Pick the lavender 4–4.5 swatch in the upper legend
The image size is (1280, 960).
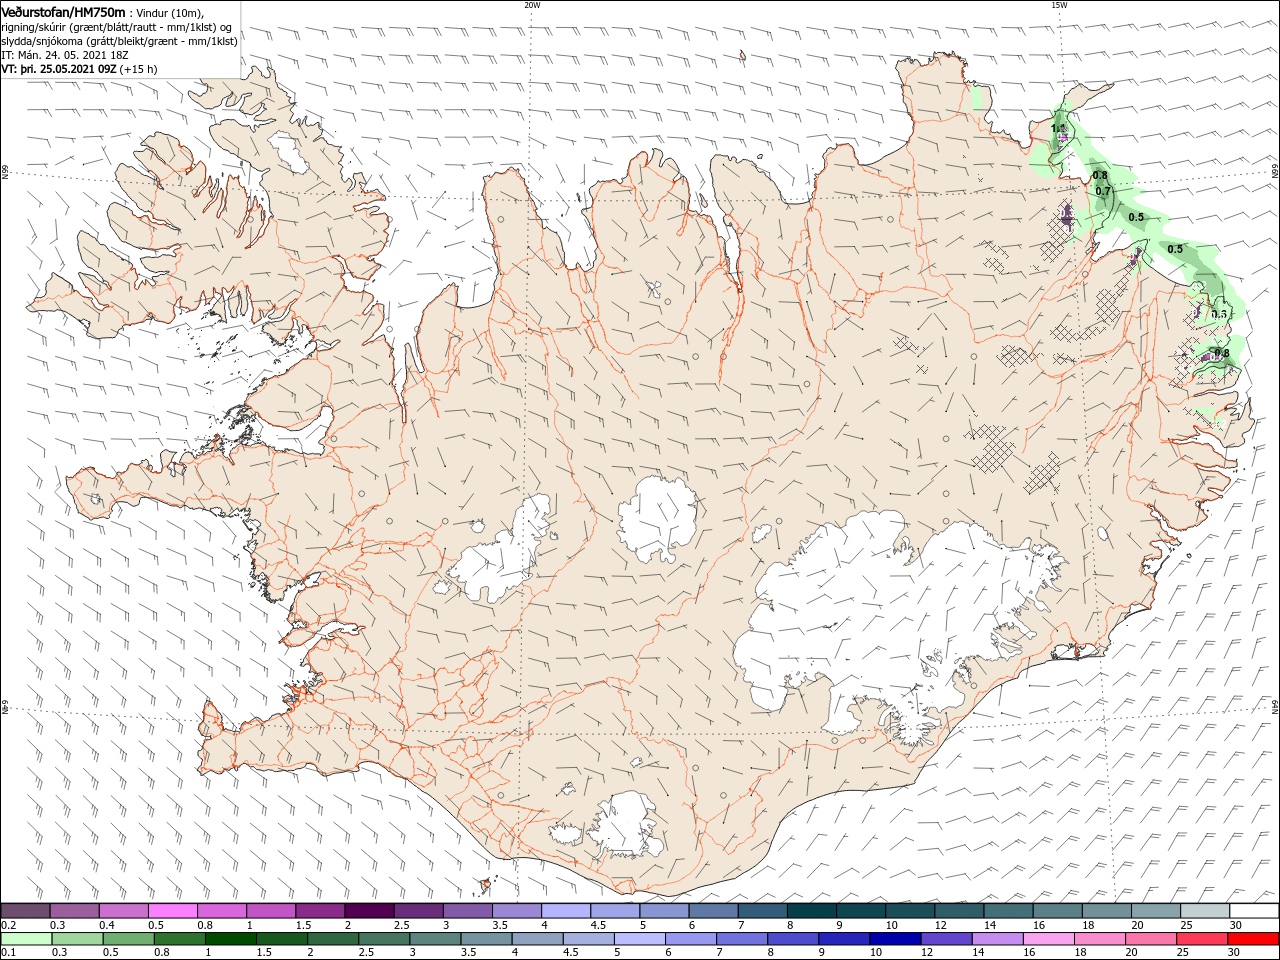[x=566, y=911]
